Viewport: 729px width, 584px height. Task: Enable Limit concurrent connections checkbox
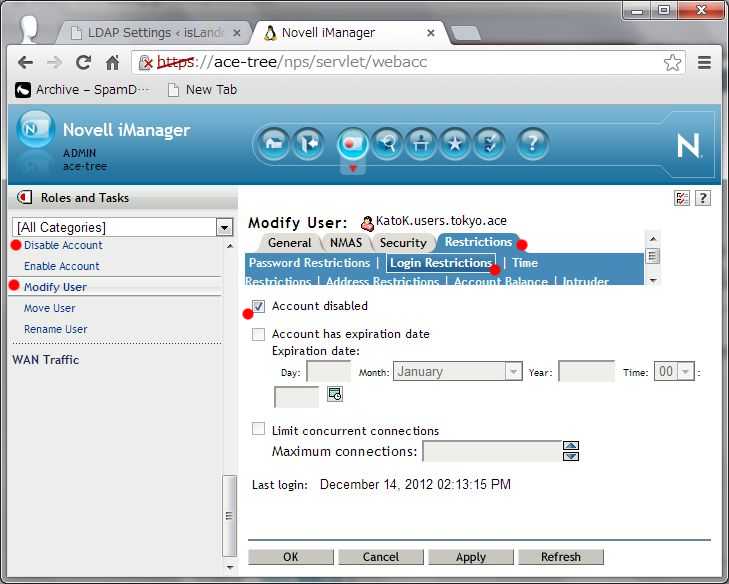258,429
